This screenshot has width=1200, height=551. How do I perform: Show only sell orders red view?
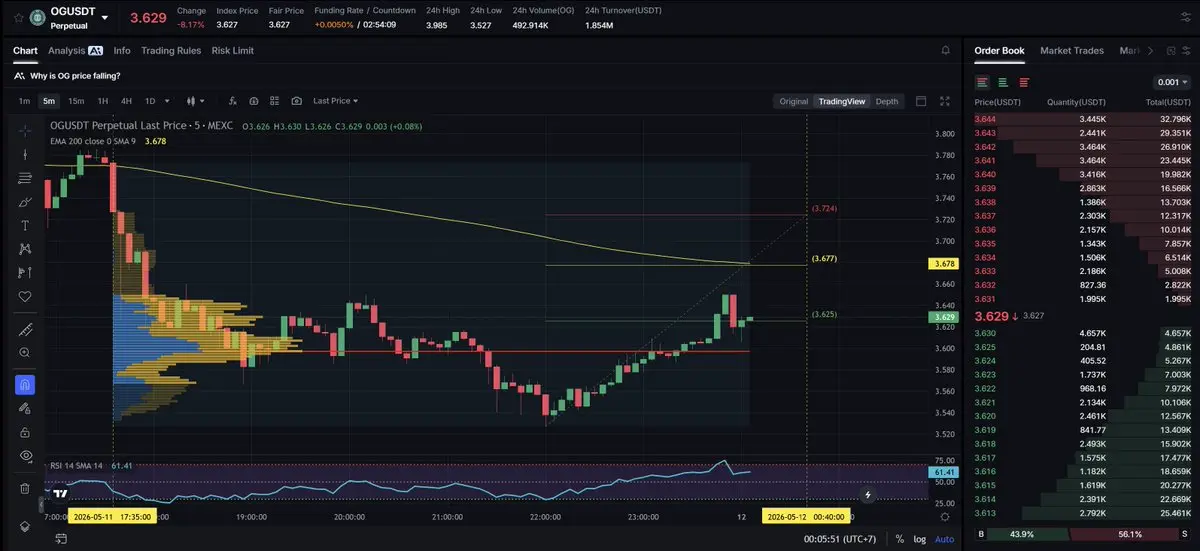tap(1023, 82)
